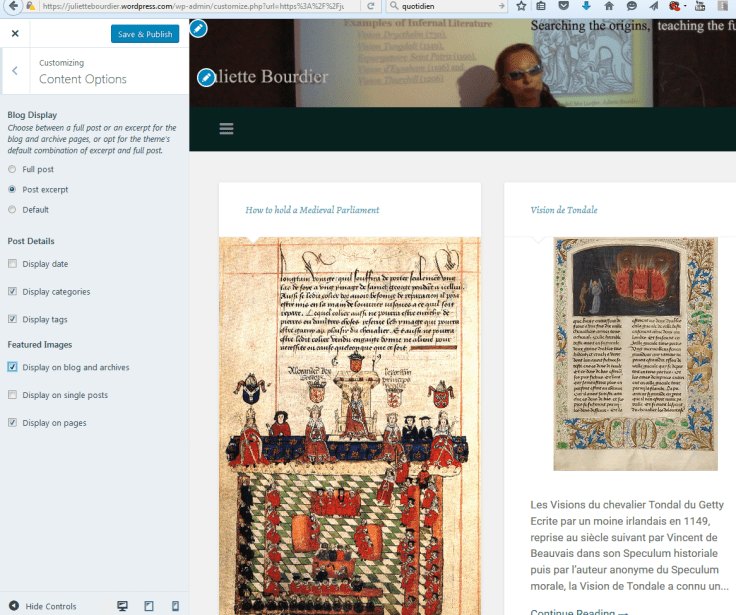Collapse sidebar with Hide Controls
736x615 pixels.
tap(42, 606)
